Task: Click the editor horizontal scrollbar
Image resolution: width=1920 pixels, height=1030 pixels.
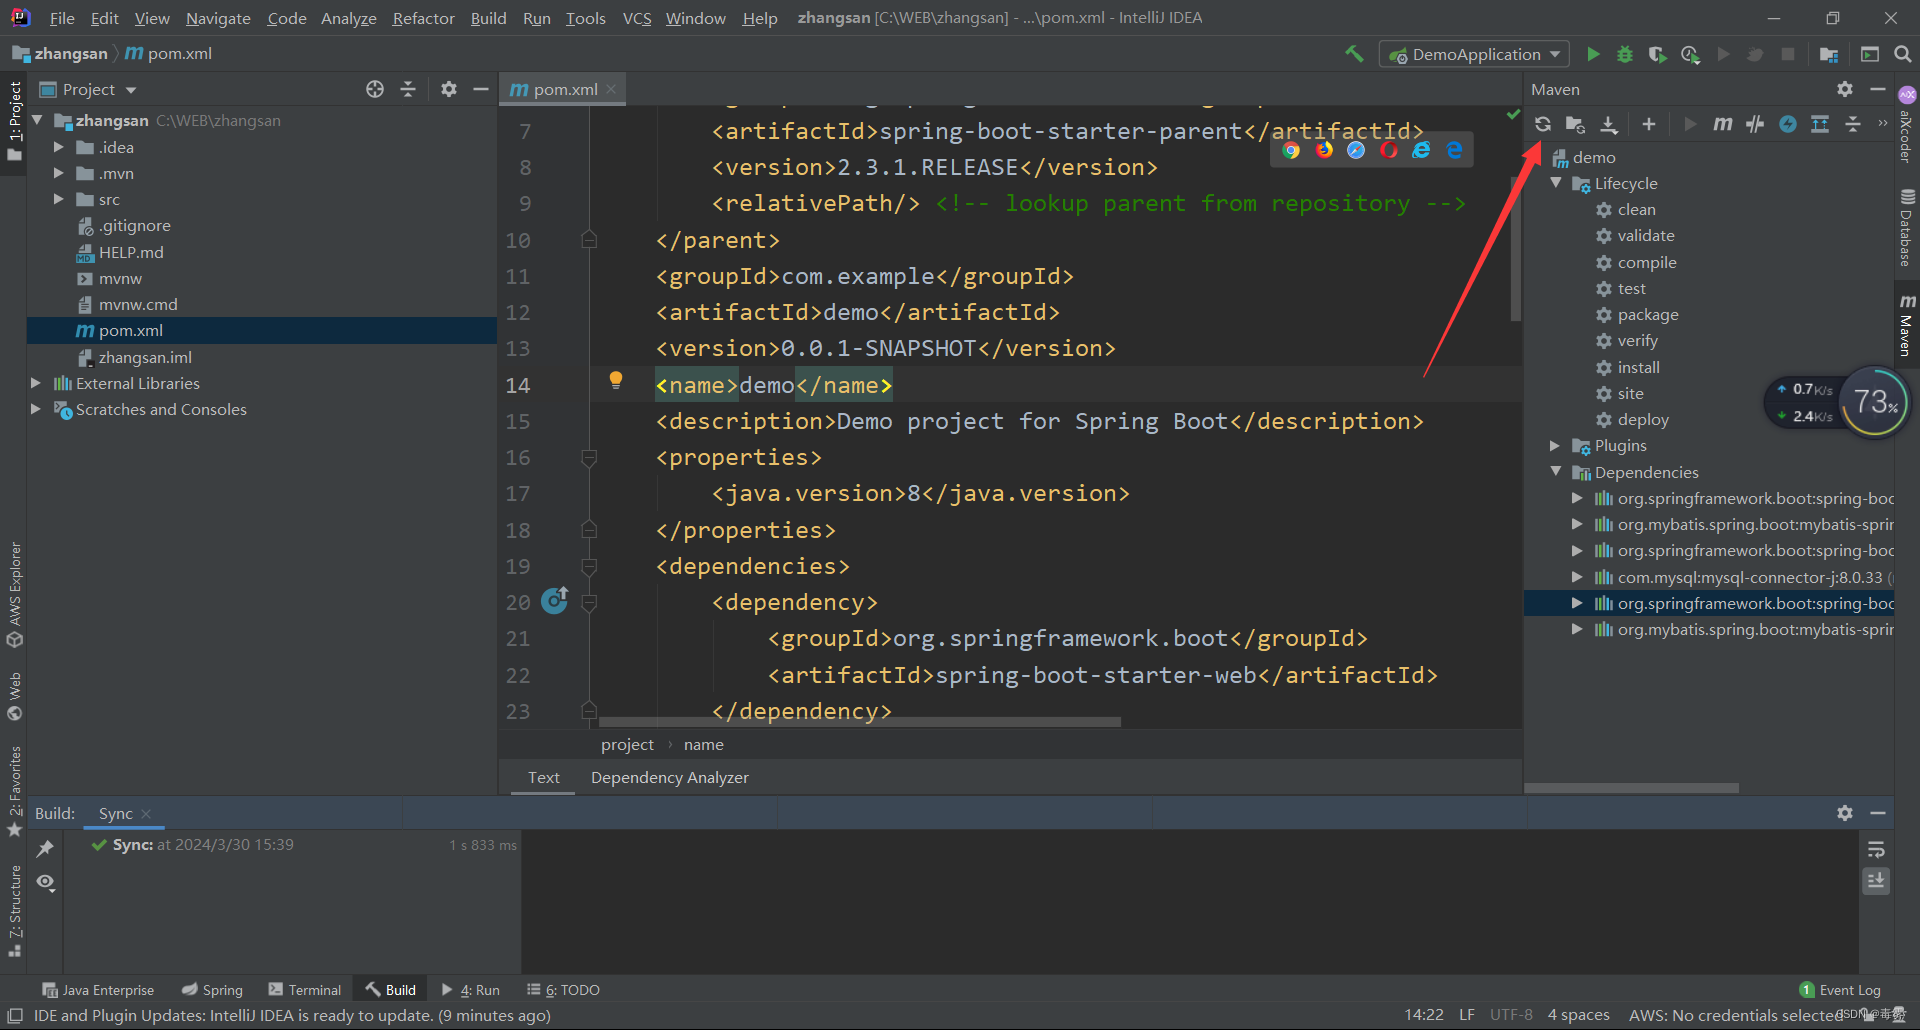Action: pos(859,721)
